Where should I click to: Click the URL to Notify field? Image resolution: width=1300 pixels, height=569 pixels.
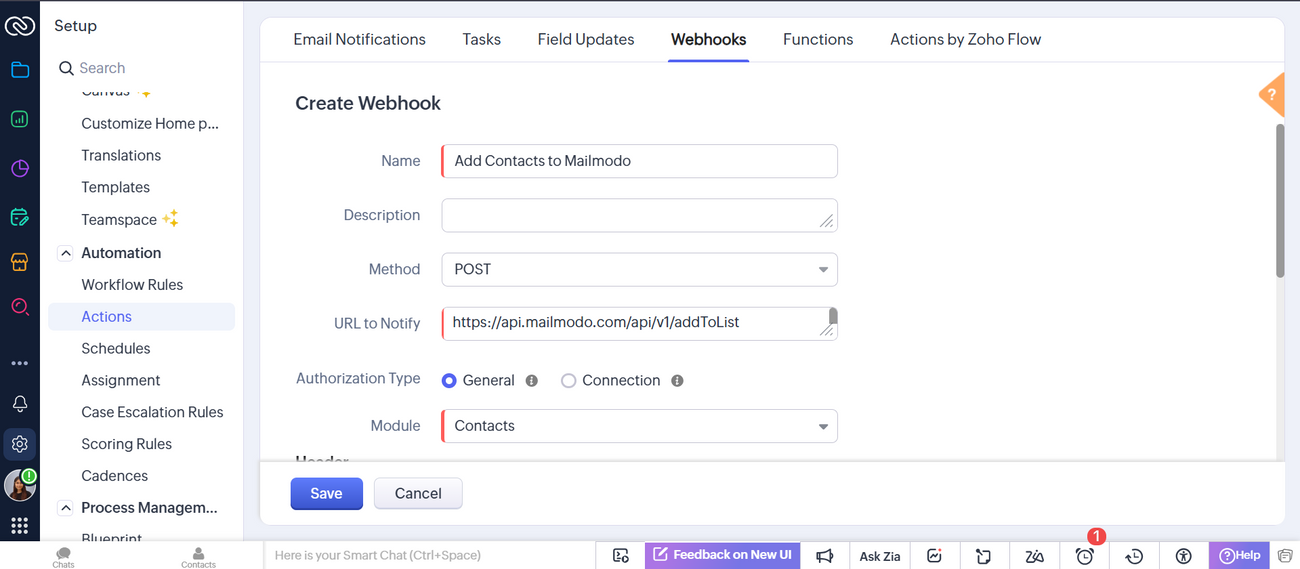[639, 323]
